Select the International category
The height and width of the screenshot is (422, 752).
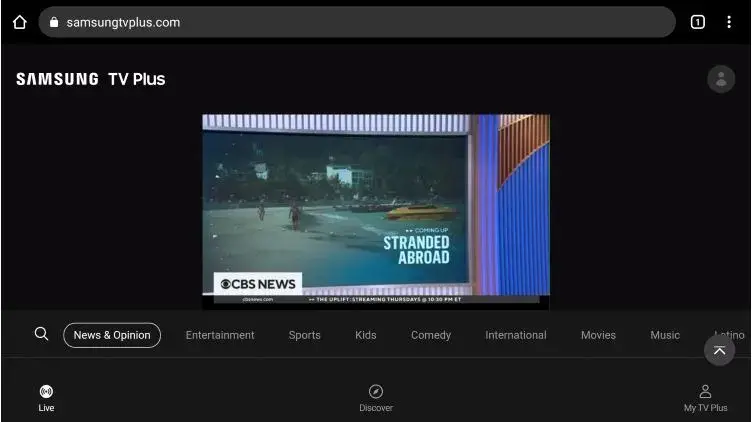click(x=516, y=335)
